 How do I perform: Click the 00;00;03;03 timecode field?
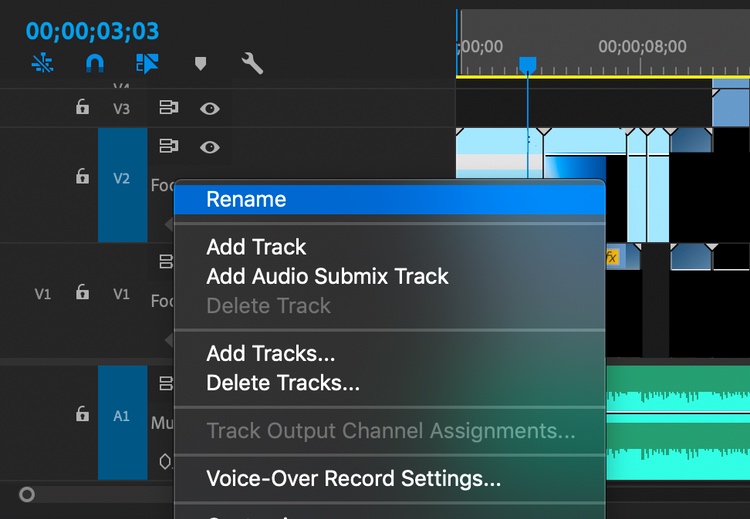click(x=92, y=31)
